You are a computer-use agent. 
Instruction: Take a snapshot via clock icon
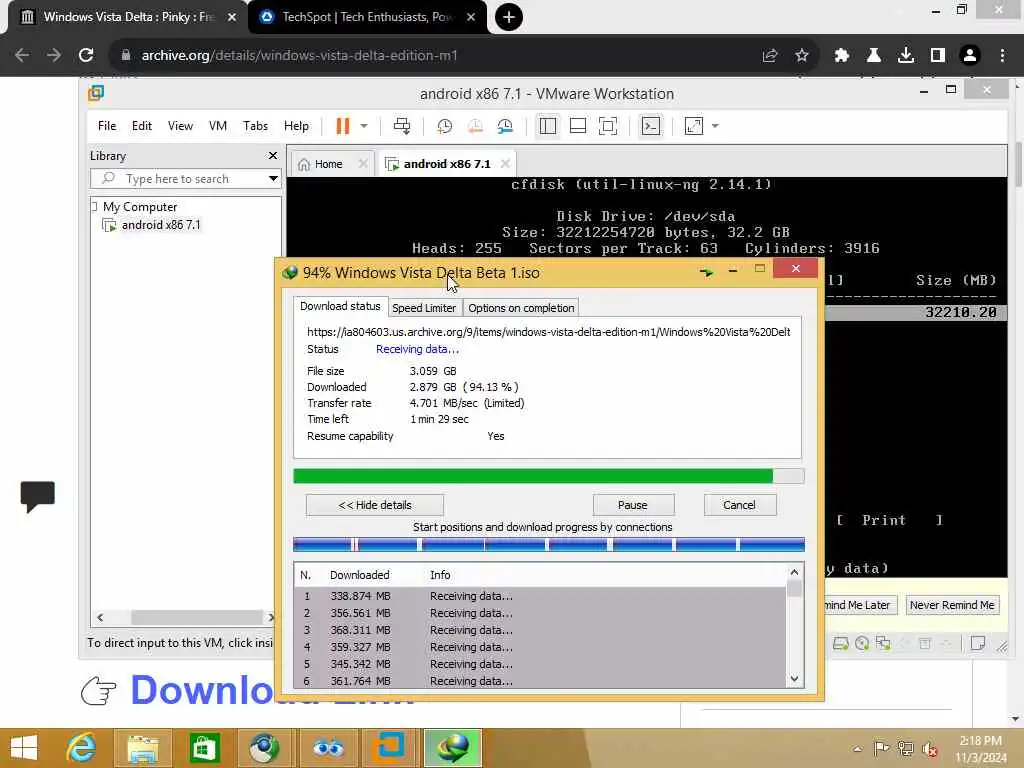tap(444, 126)
